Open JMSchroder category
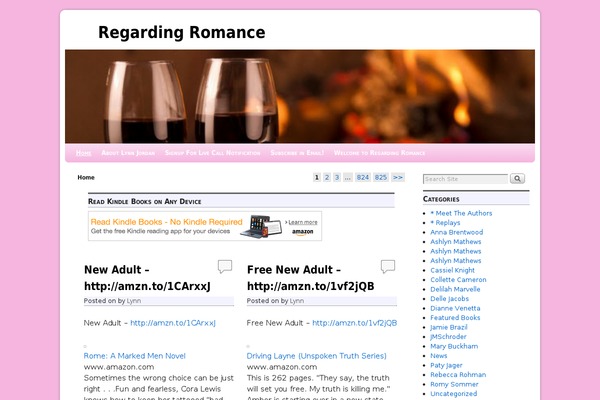 (x=448, y=336)
